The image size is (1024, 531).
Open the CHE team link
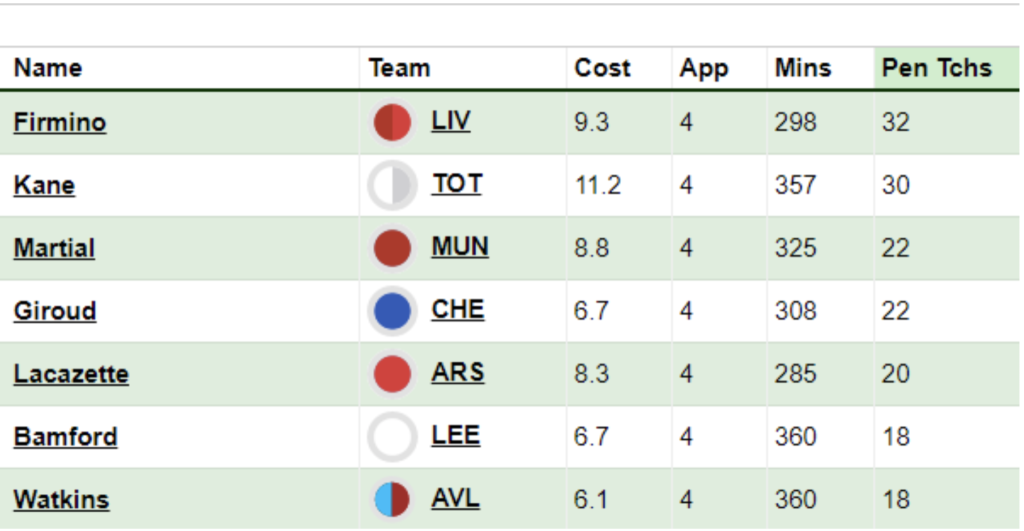(458, 309)
